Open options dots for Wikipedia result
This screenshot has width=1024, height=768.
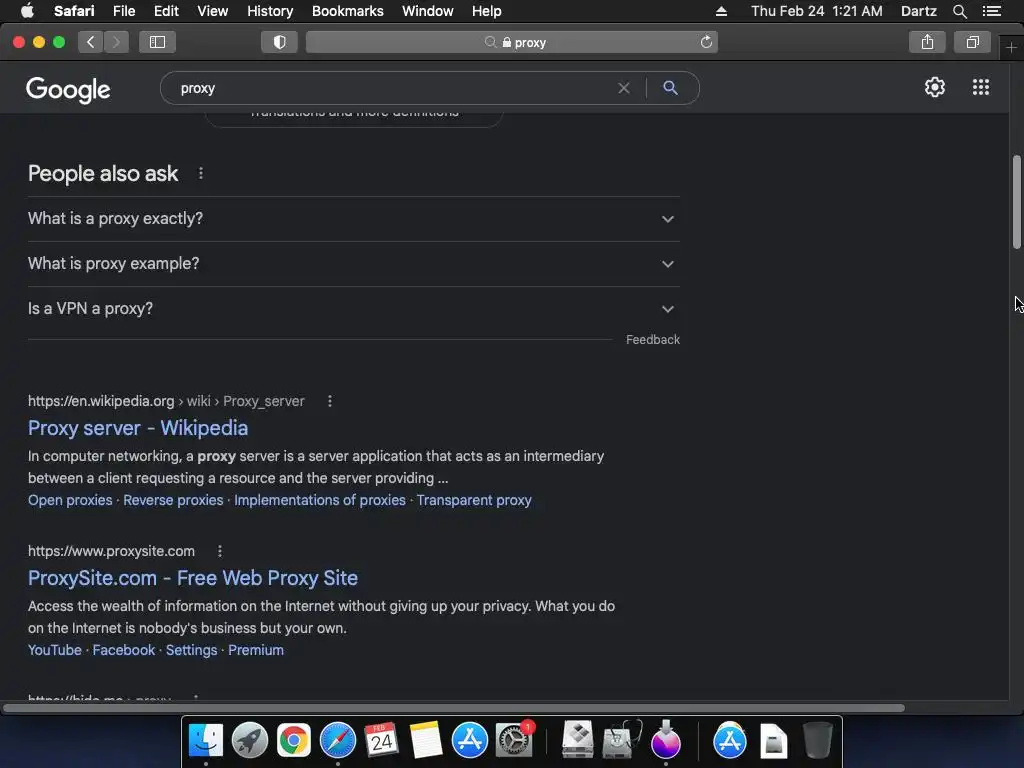330,401
